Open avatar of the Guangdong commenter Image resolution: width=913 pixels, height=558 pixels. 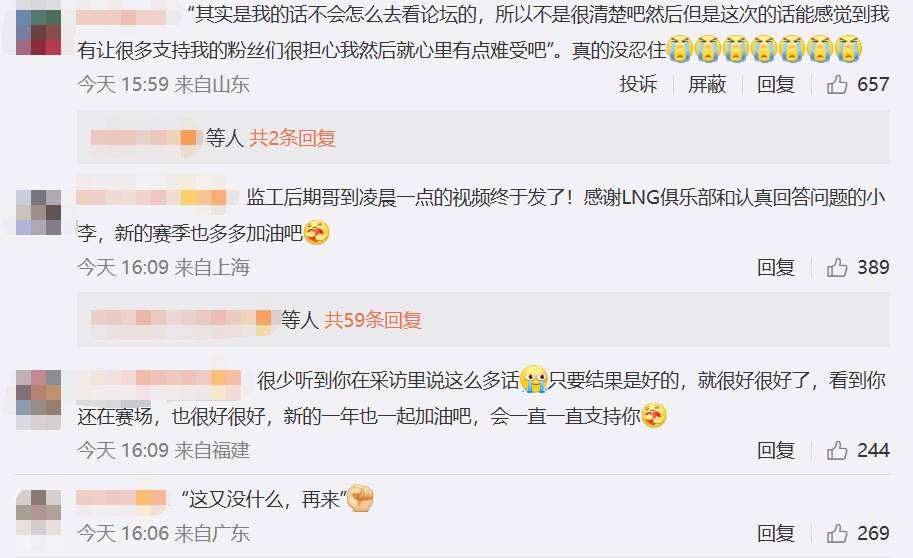coord(38,513)
